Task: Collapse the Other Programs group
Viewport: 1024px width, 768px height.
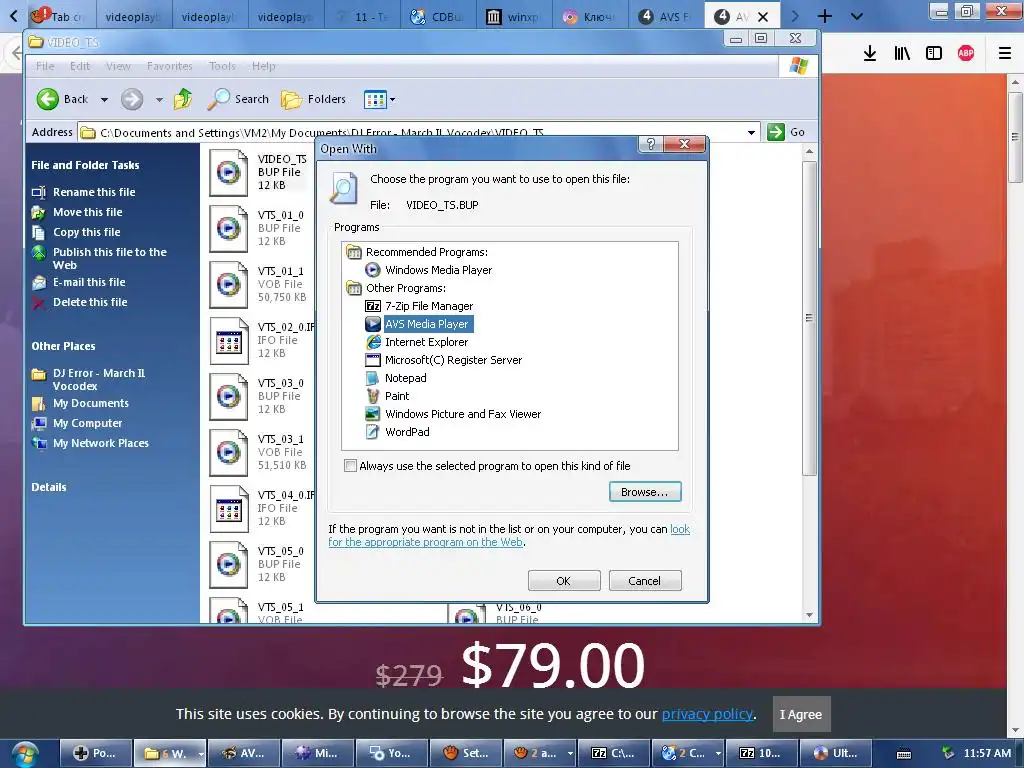Action: click(x=353, y=288)
